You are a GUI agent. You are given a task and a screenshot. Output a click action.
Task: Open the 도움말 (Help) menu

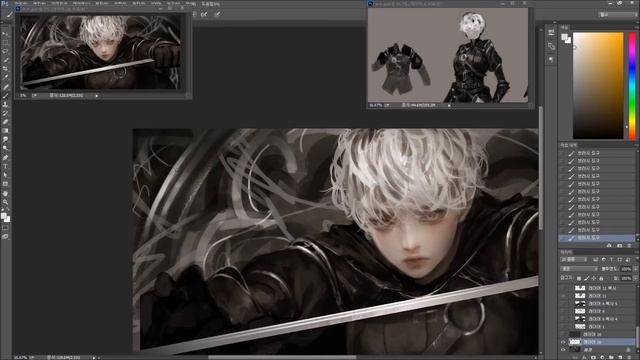point(210,3)
